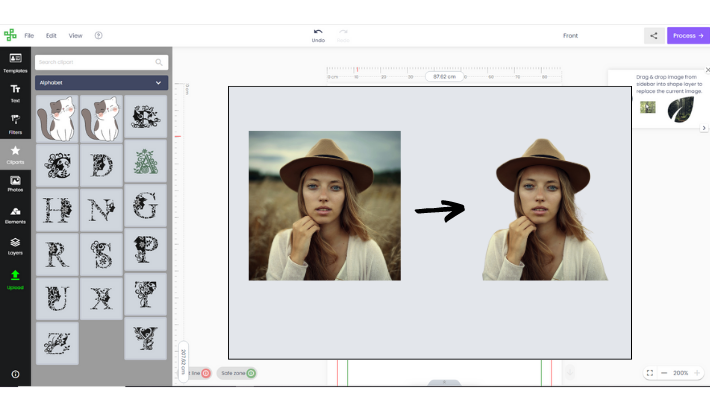
Task: Open the View menu
Action: click(75, 35)
